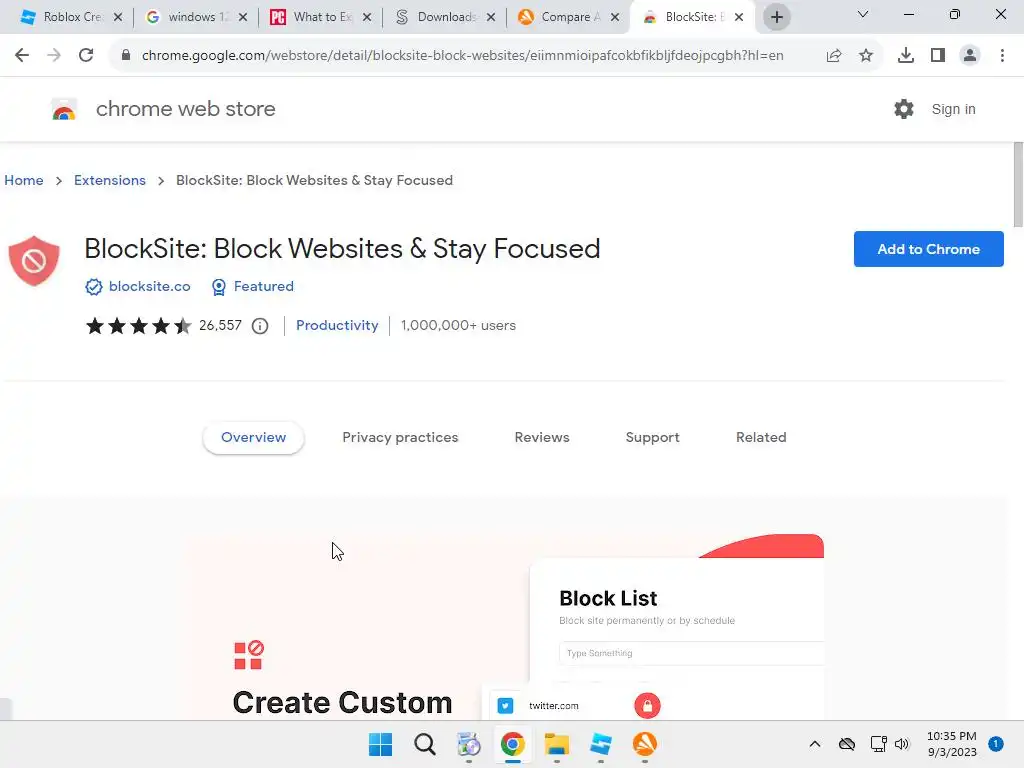The image size is (1024, 768).
Task: Click the forward navigation arrow
Action: click(54, 56)
